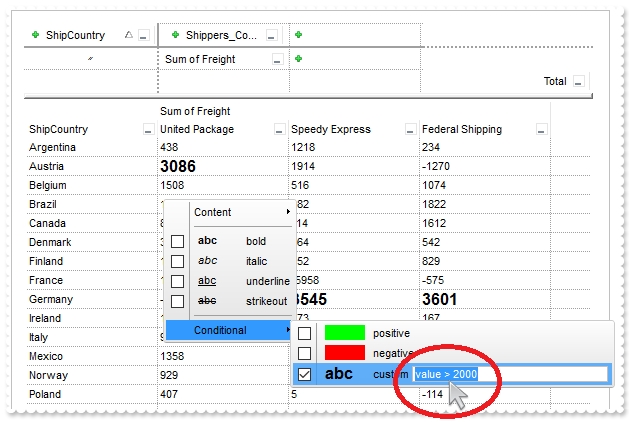Click the green plus icon beside ShipCountry
This screenshot has height=422, width=629.
coord(37,35)
